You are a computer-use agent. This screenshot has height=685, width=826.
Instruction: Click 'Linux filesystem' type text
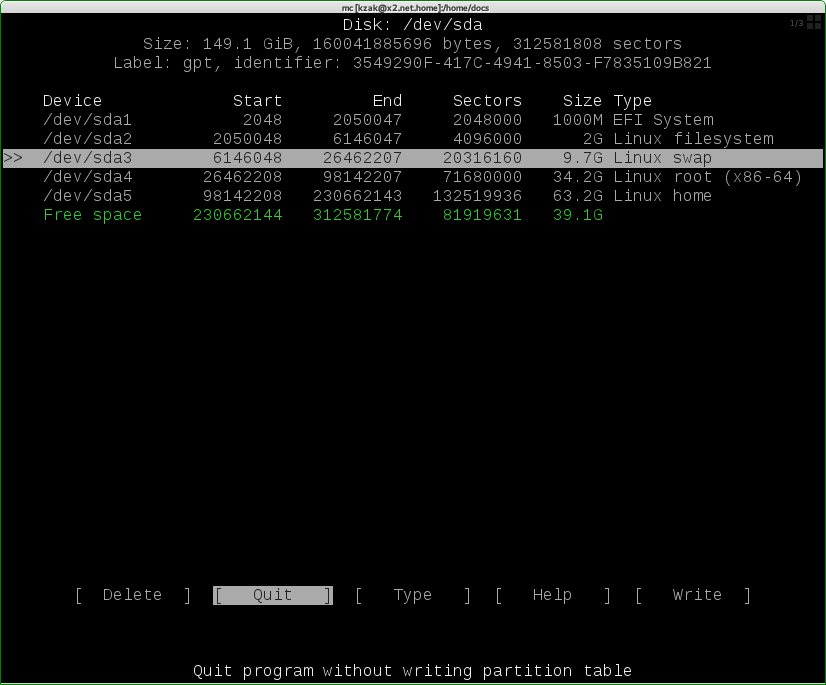point(693,139)
